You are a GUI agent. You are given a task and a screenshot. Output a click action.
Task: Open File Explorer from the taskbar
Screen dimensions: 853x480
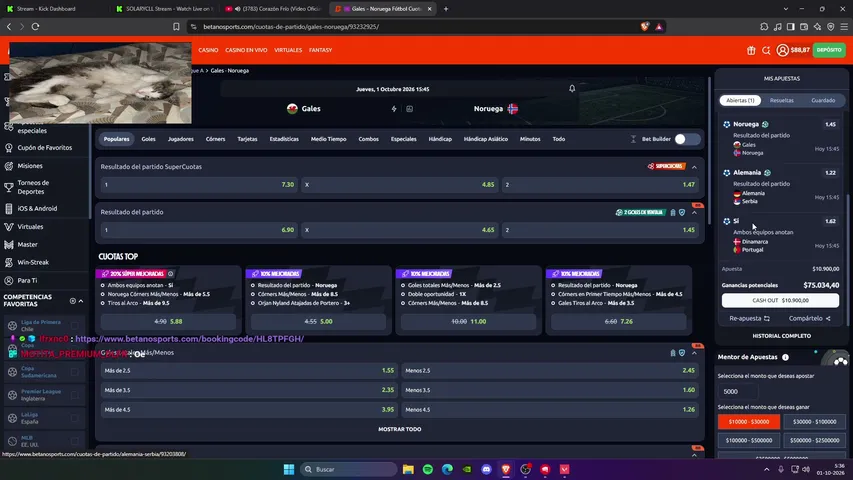pyautogui.click(x=408, y=469)
